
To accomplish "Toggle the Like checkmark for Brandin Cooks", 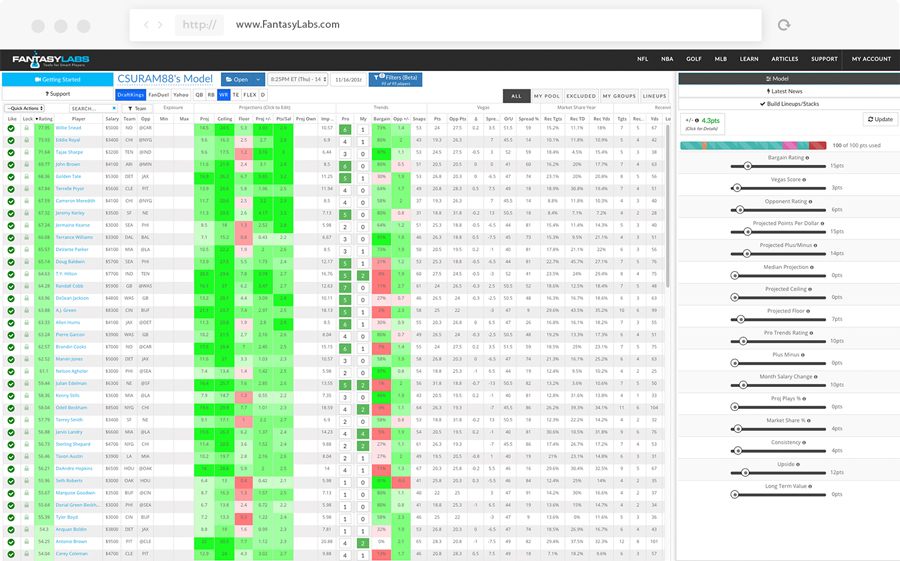I will (x=11, y=347).
